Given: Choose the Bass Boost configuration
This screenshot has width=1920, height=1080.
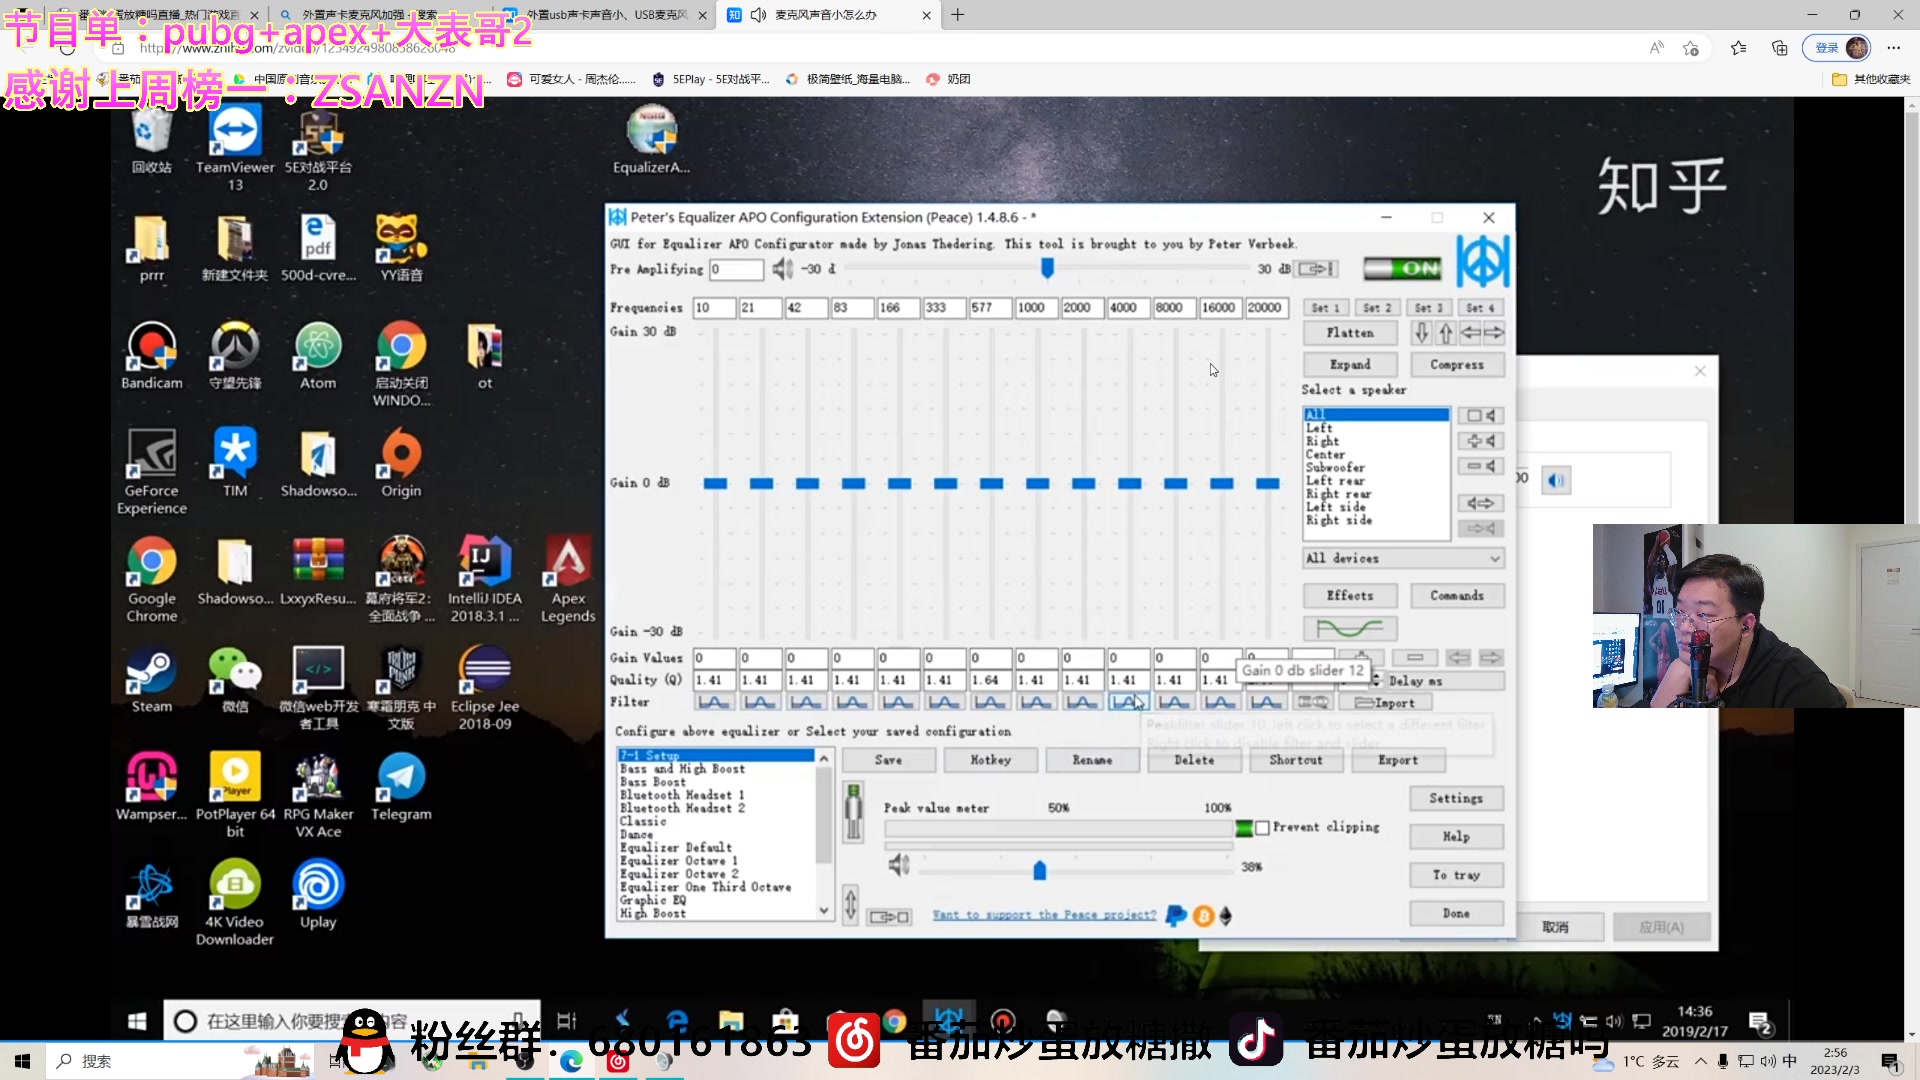Looking at the screenshot, I should tap(653, 782).
